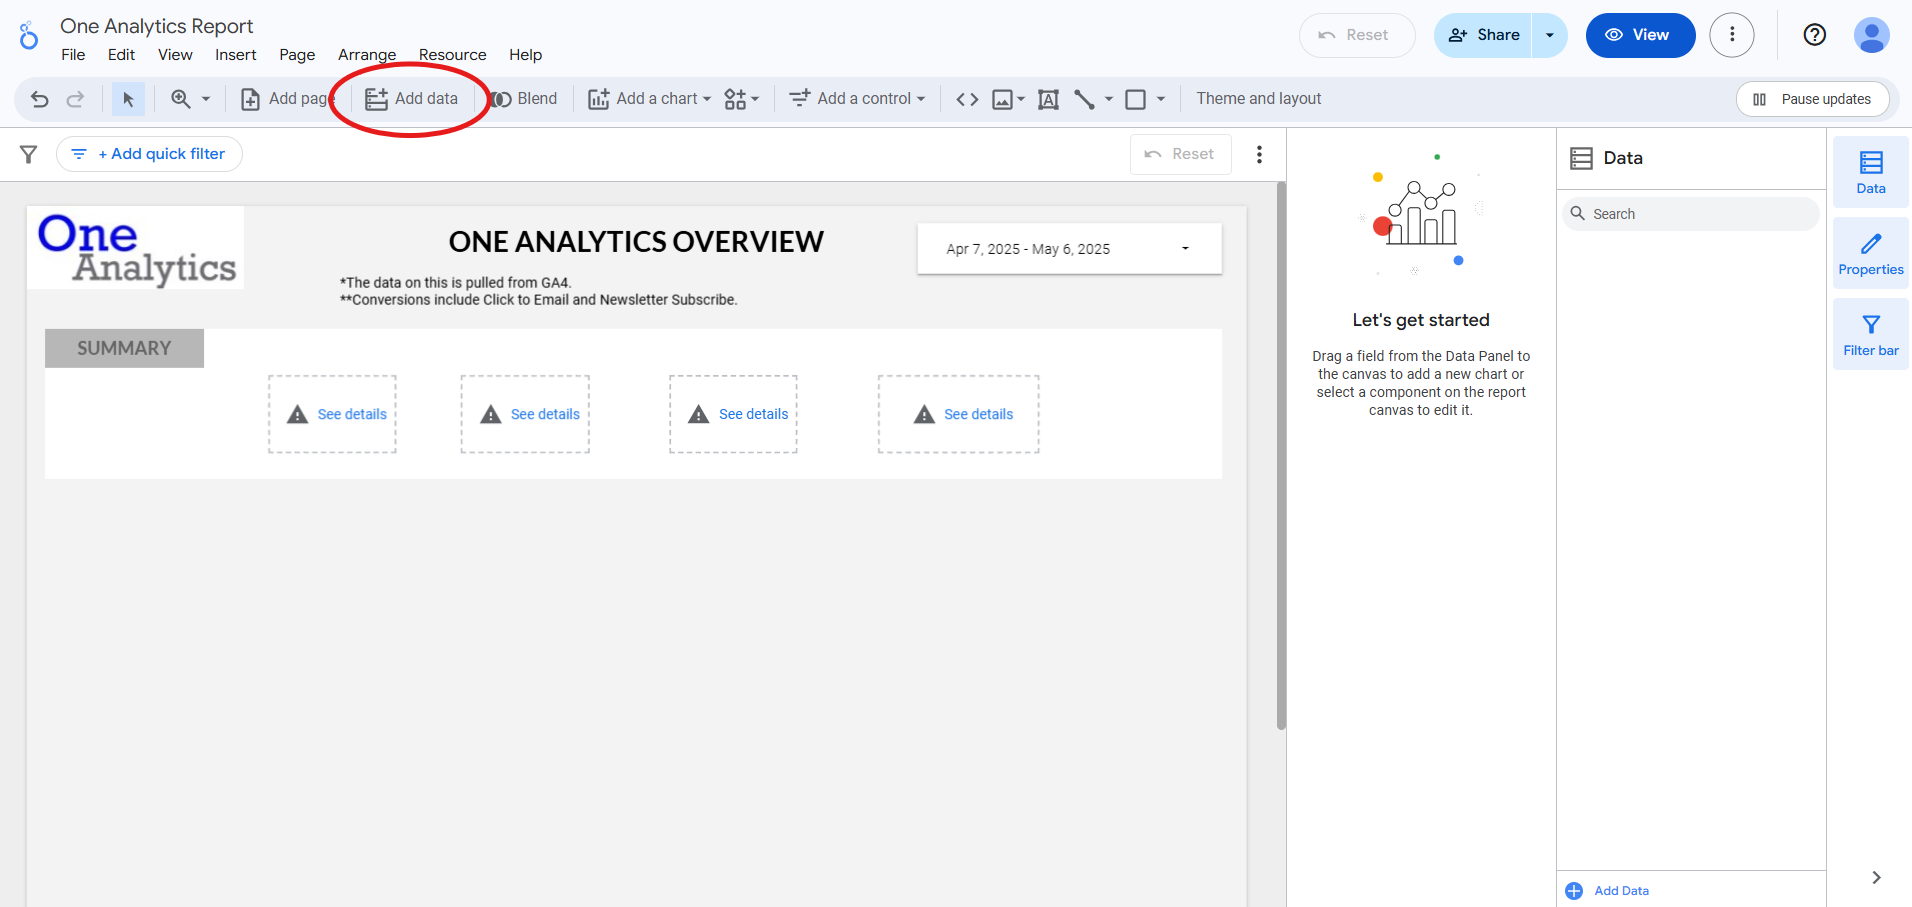
Task: Insert a text box
Action: [1048, 99]
